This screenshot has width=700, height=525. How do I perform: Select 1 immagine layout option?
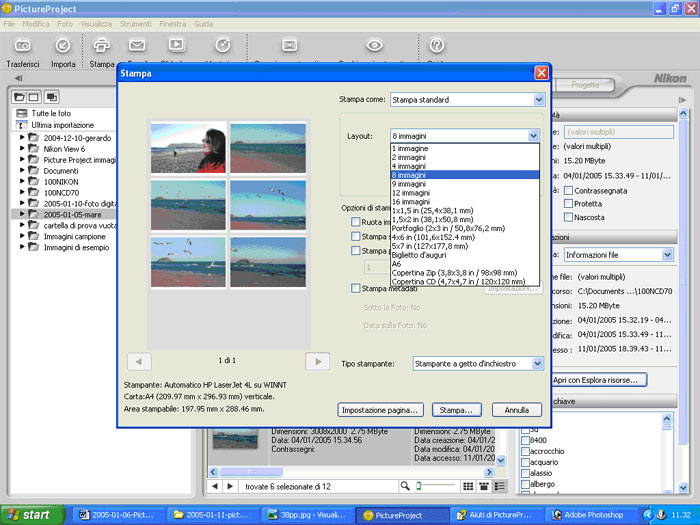(465, 148)
